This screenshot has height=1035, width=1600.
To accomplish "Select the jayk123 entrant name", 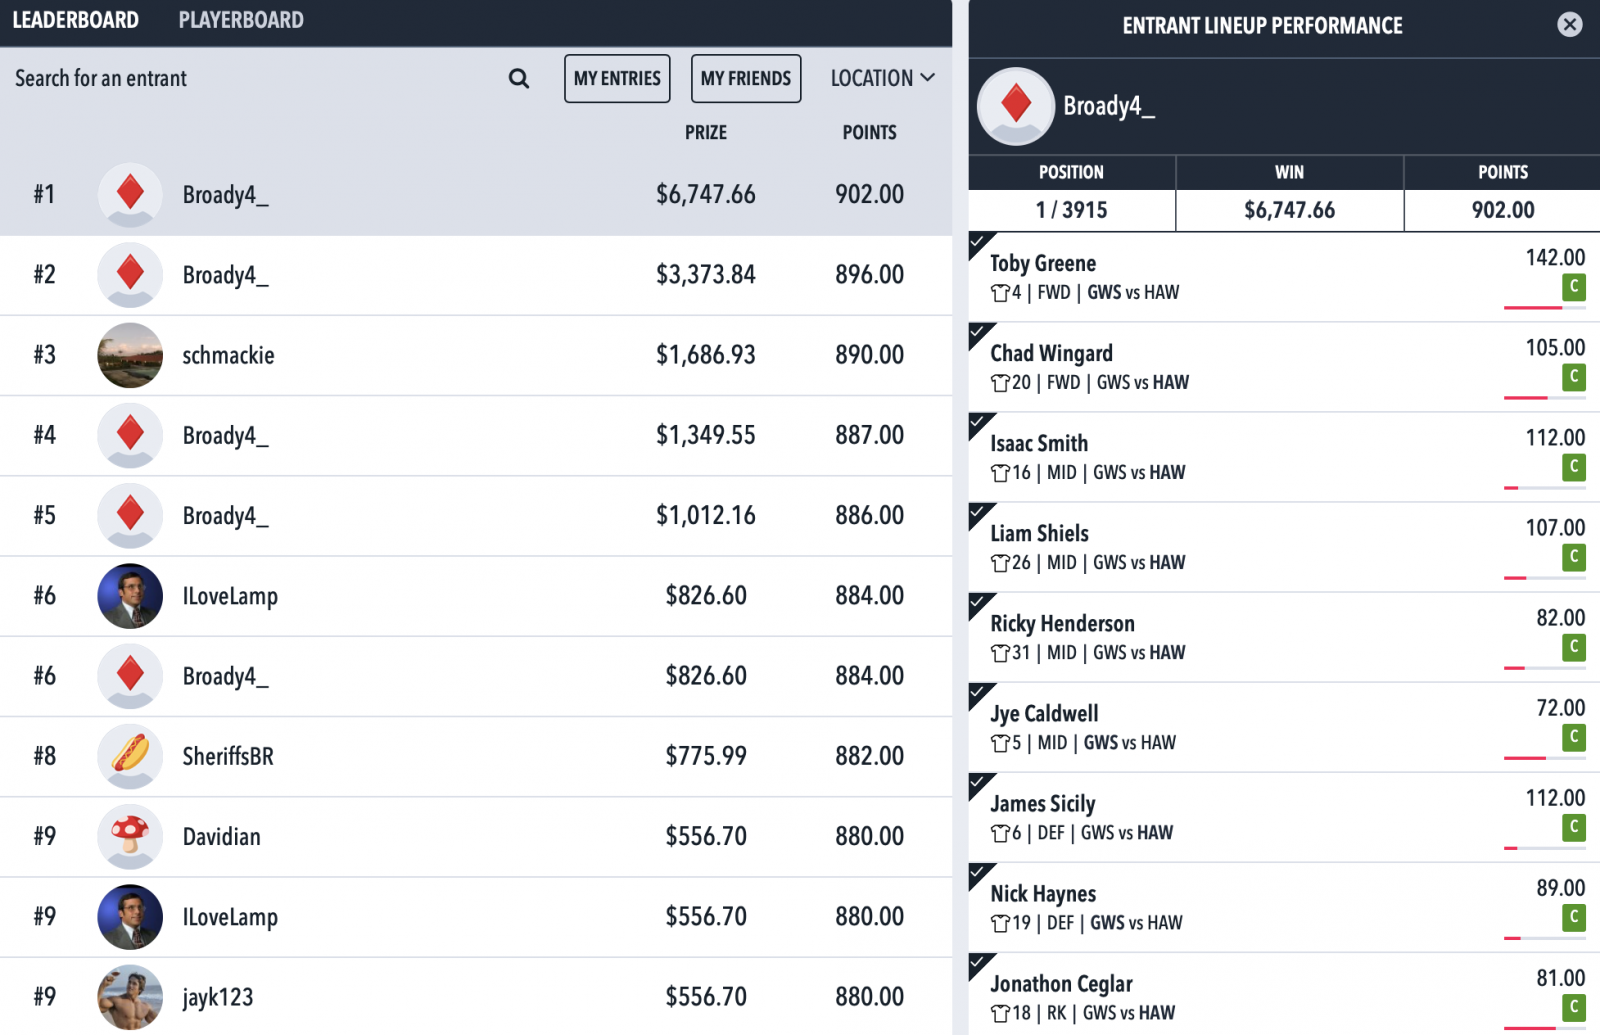I will click(217, 997).
